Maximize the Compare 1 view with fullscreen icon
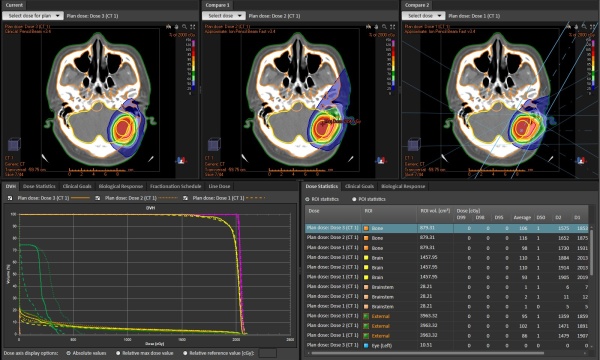The height and width of the screenshot is (360, 600). tap(392, 27)
